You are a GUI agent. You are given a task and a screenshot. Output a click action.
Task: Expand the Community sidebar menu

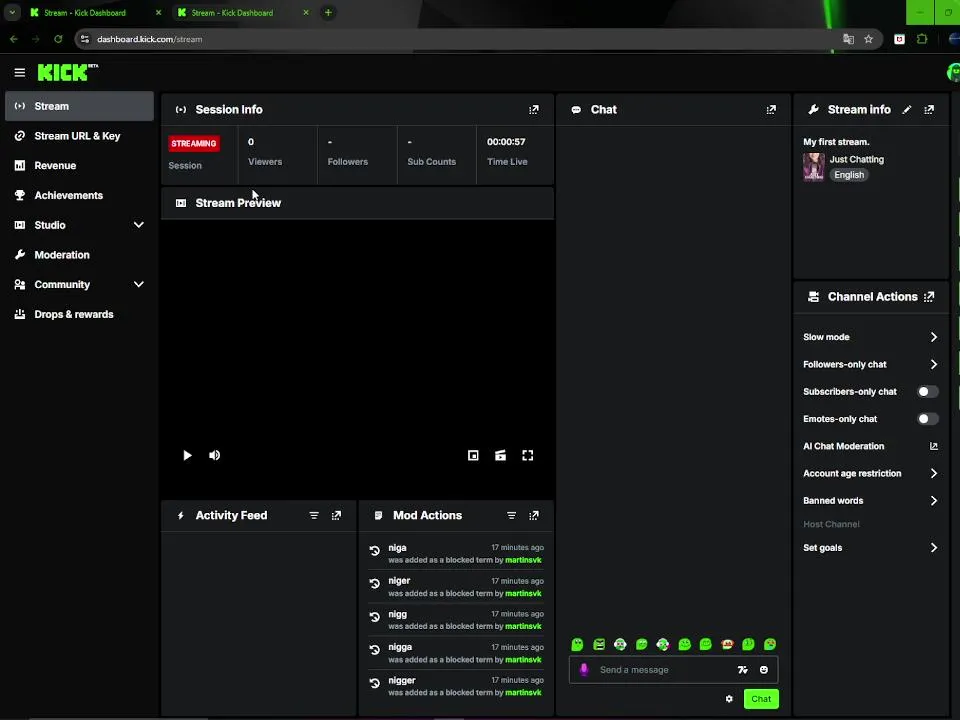tap(139, 284)
